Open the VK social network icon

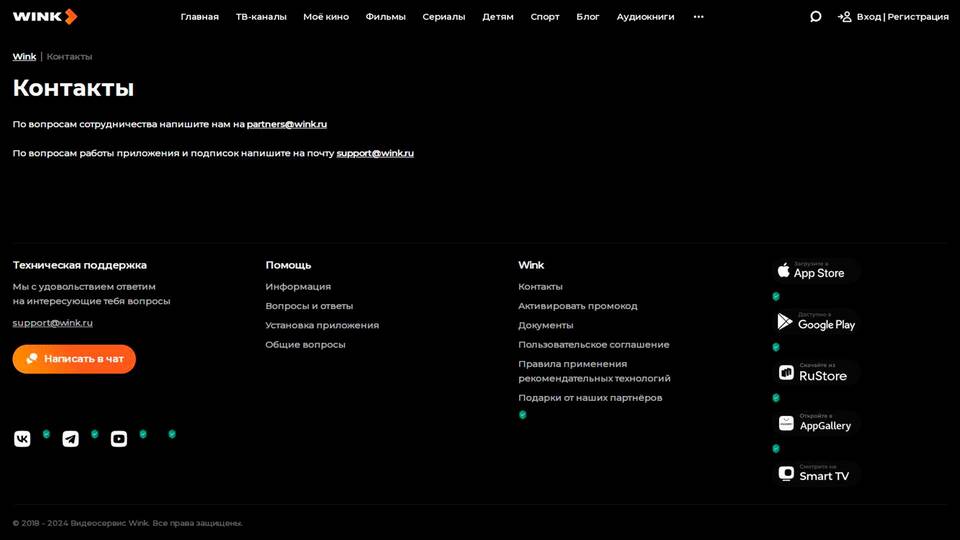(22, 439)
